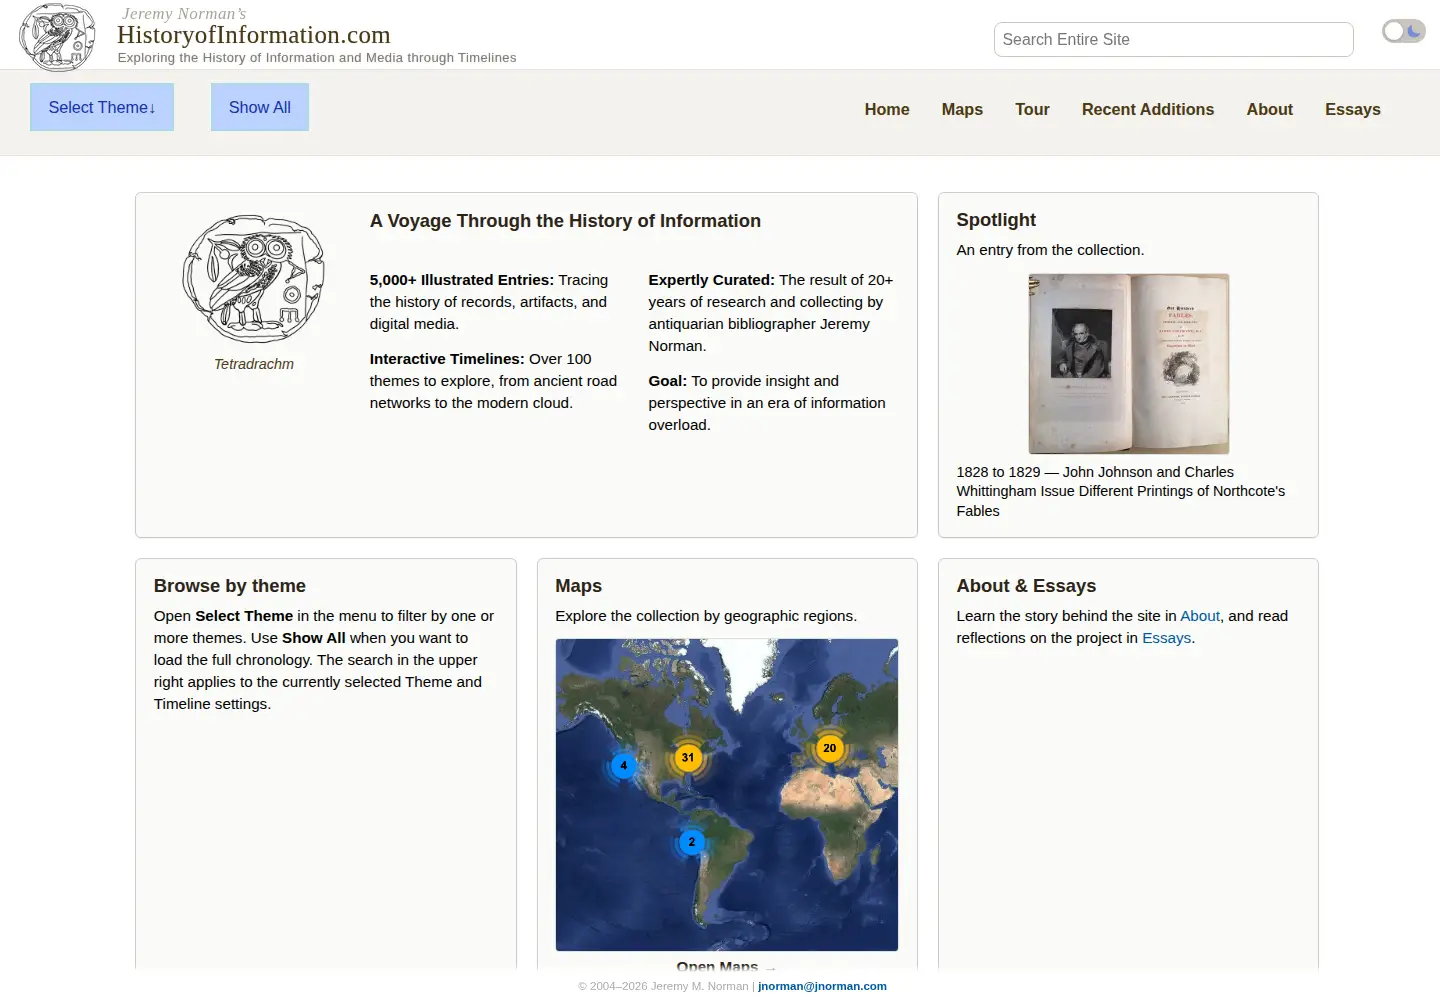This screenshot has width=1440, height=1000.
Task: Click the blue map marker labeled 4
Action: pos(624,766)
